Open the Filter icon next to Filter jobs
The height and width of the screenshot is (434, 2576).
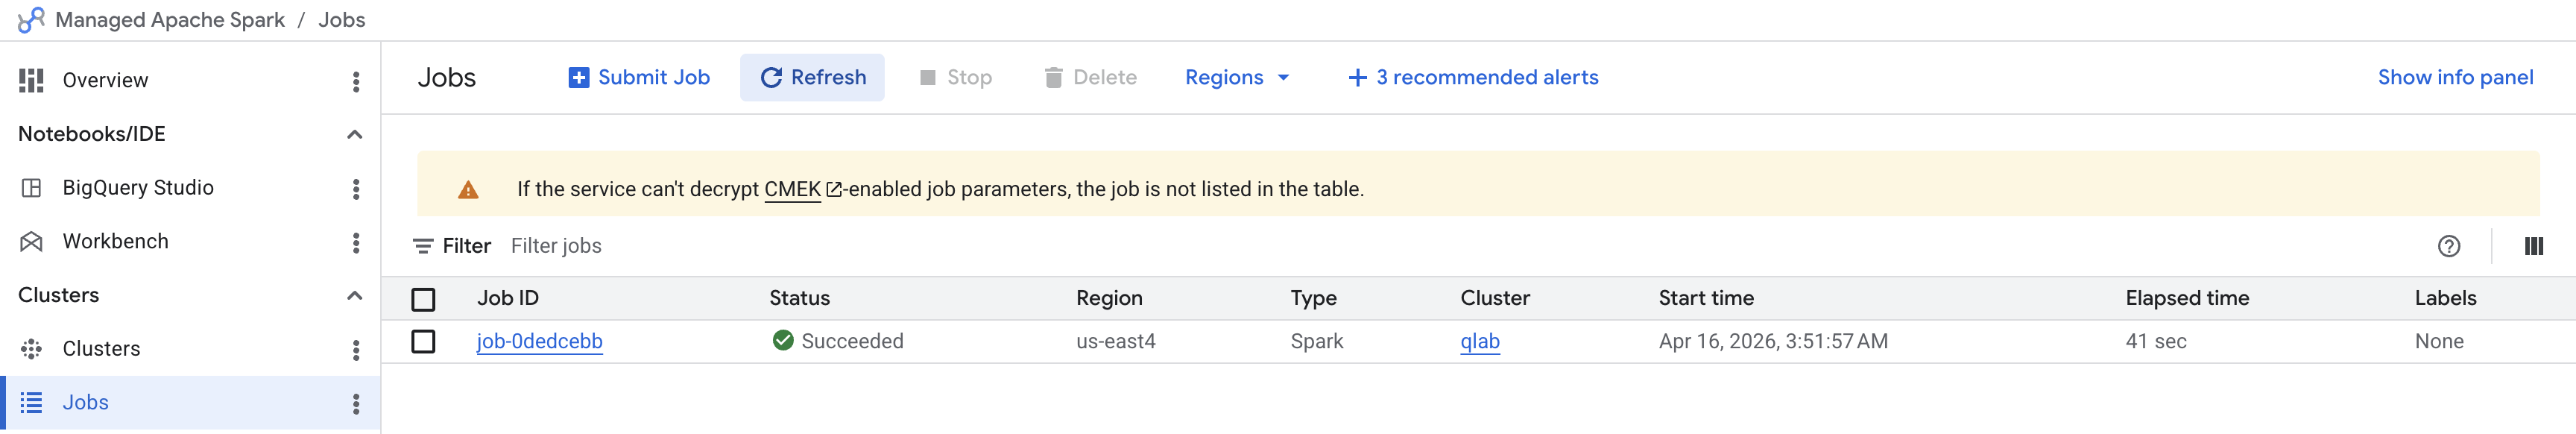[425, 245]
